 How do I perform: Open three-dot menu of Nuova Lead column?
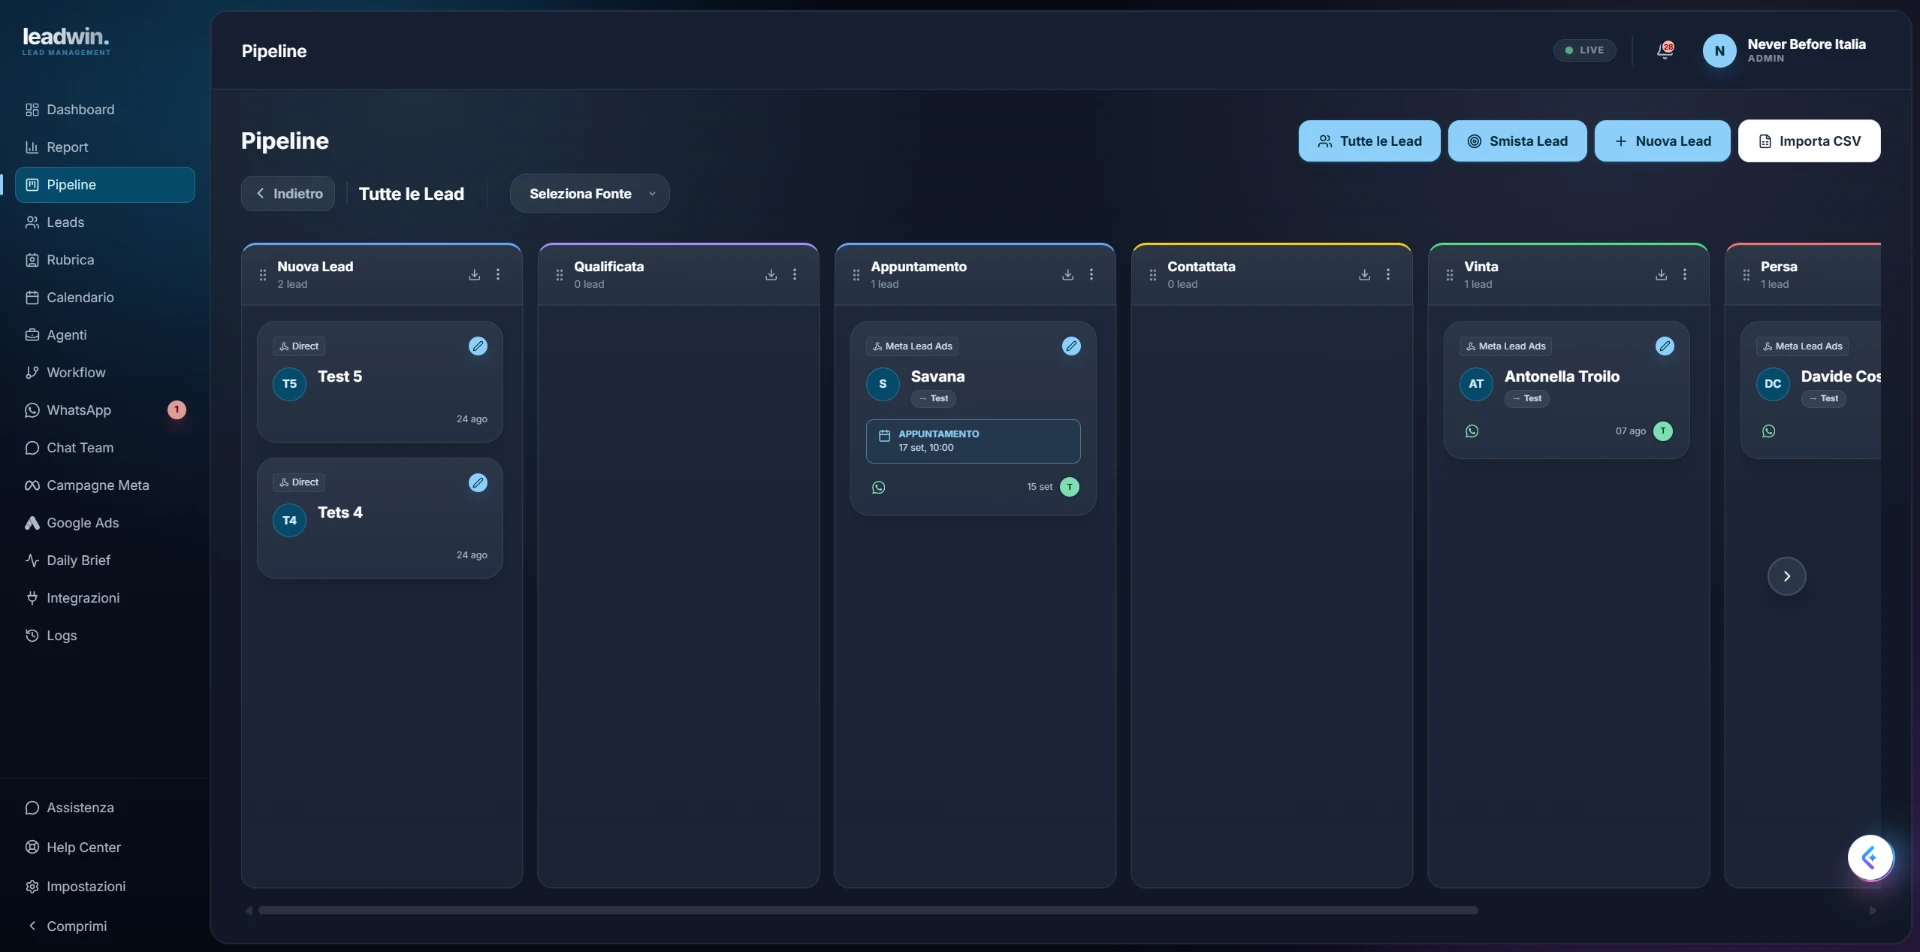click(x=498, y=275)
